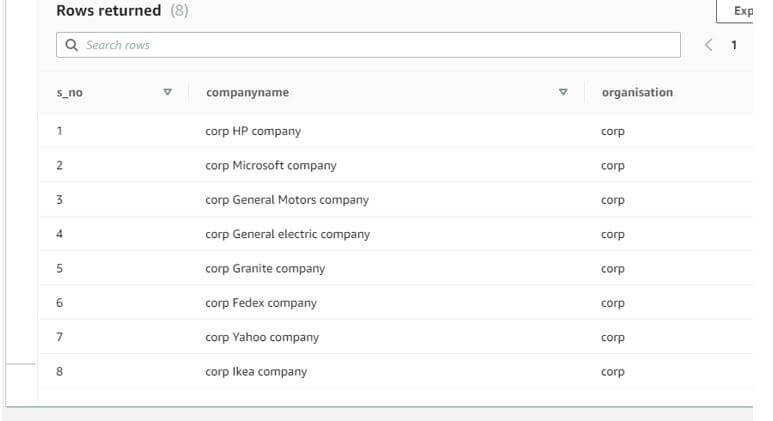Select page number 1 in pagination
This screenshot has width=773, height=421.
(x=734, y=45)
